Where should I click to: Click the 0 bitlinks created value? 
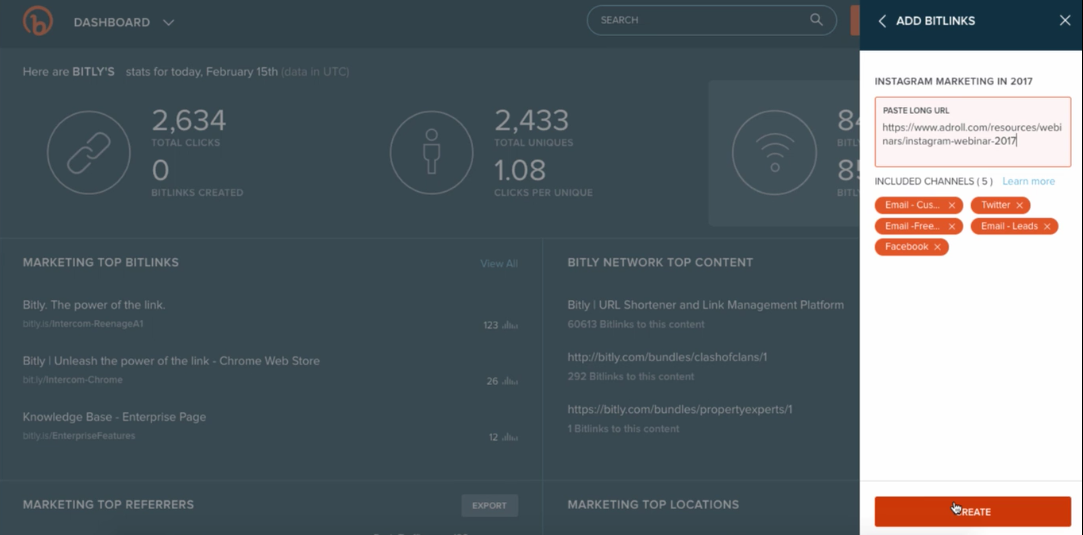tap(160, 171)
